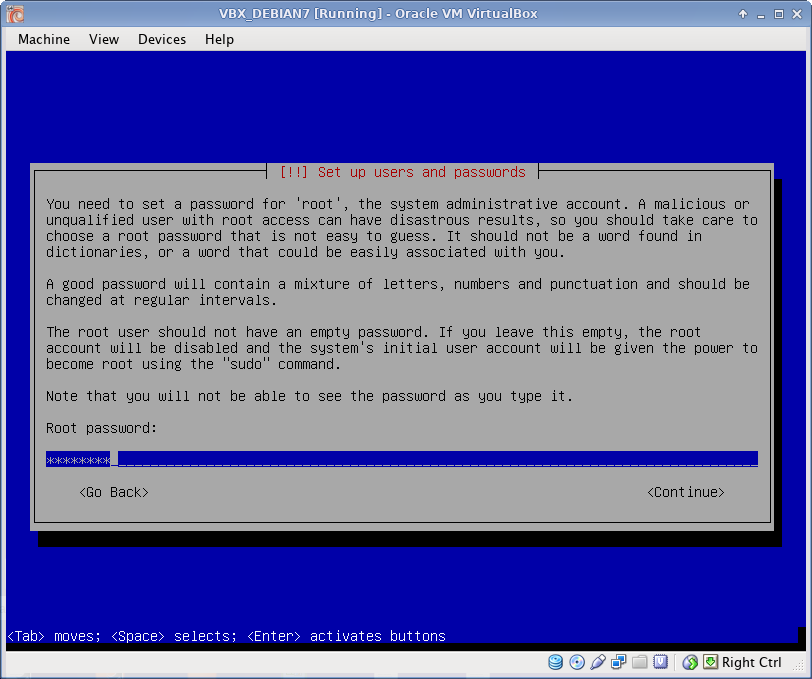The height and width of the screenshot is (679, 812).
Task: Open the View menu
Action: coord(104,39)
